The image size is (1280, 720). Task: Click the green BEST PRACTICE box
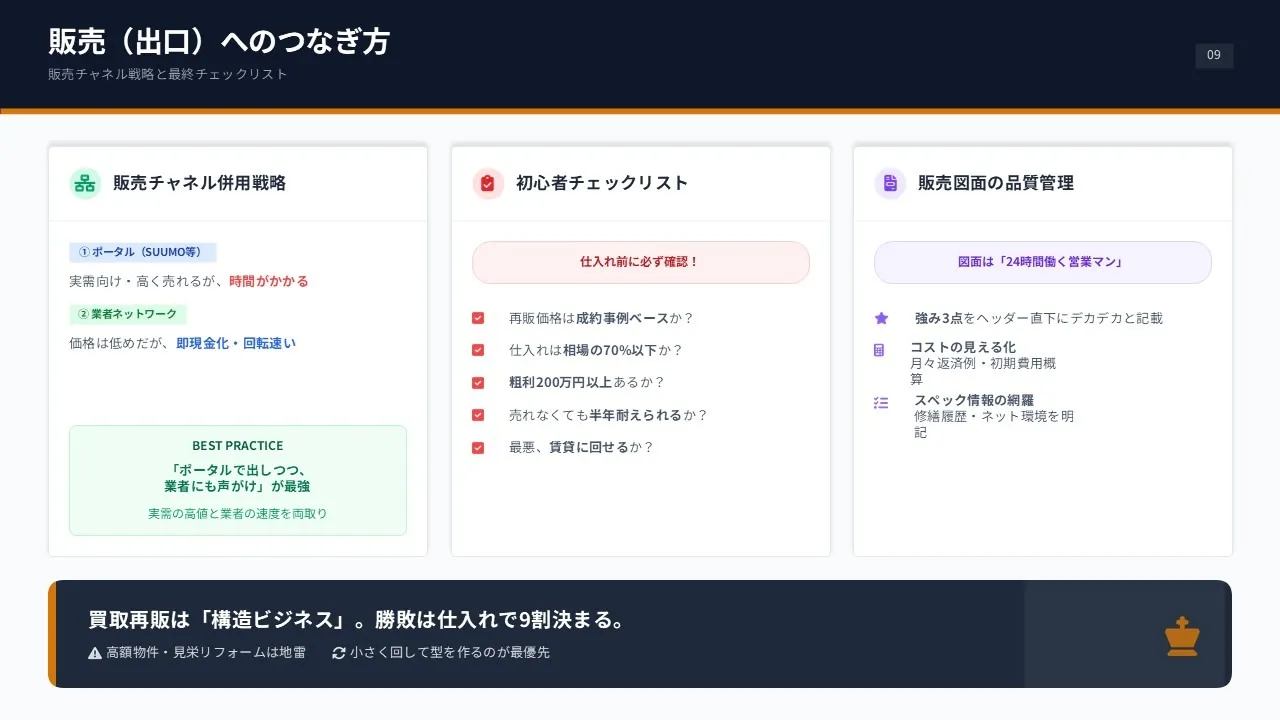238,480
